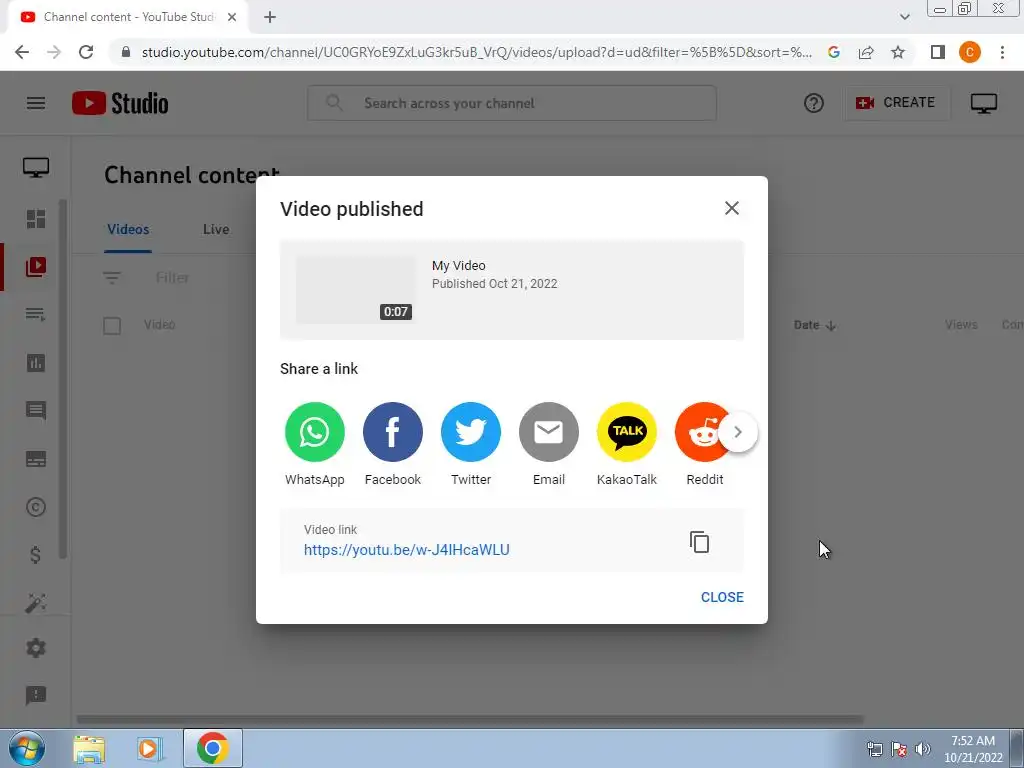Copy the video link with clipboard icon
Screen dimensions: 1024x768
[699, 542]
